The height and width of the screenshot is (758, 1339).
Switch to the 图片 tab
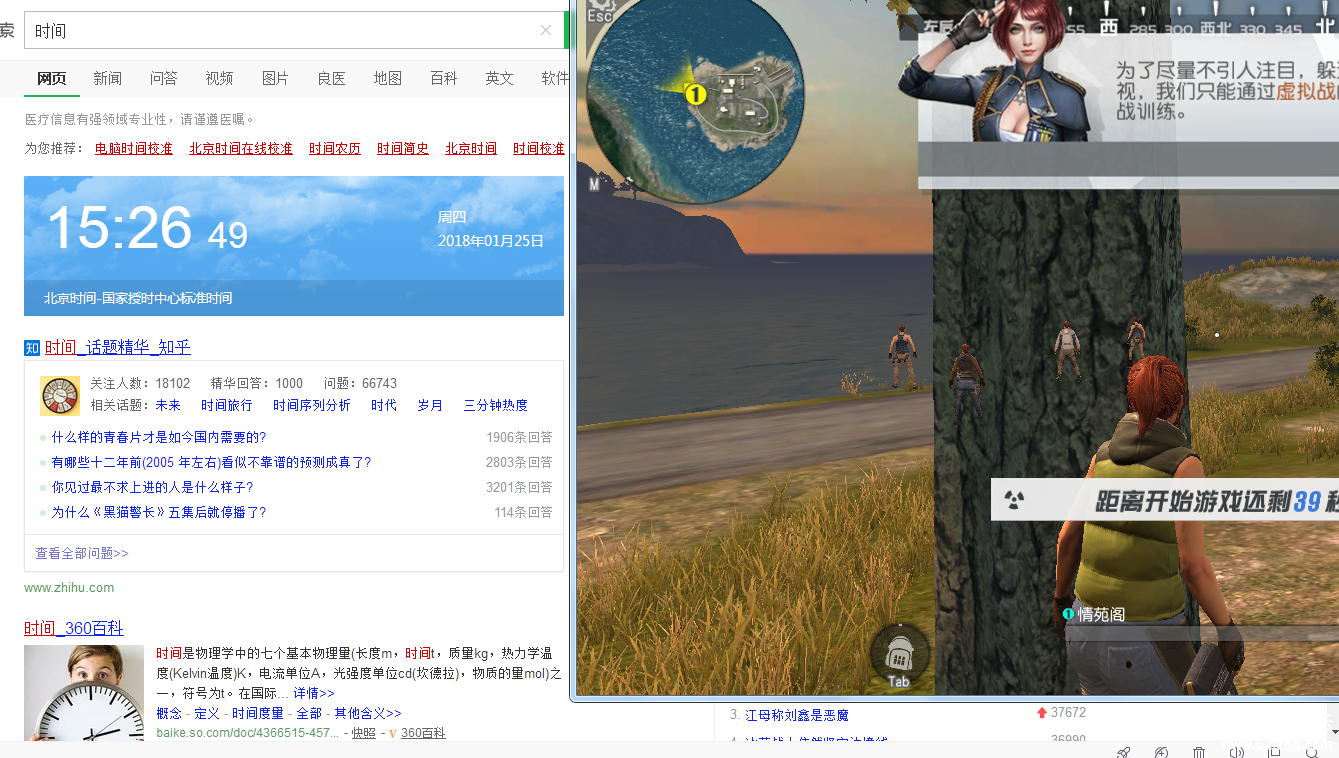coord(275,78)
